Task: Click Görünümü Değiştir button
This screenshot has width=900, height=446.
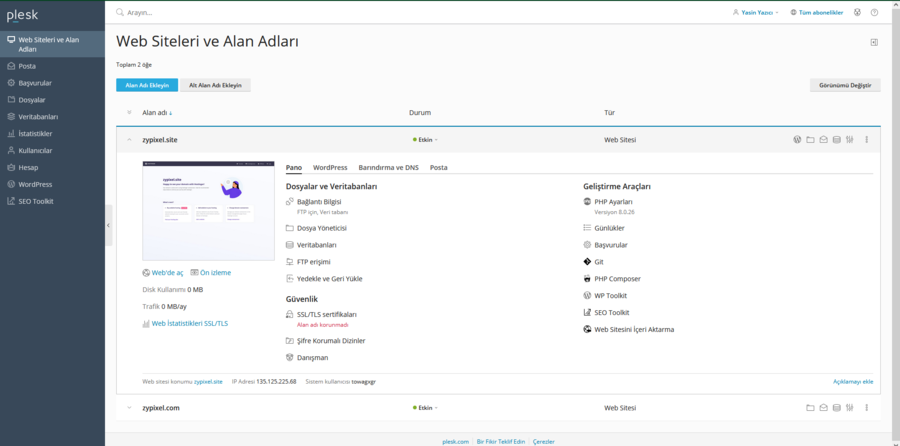Action: tap(845, 85)
